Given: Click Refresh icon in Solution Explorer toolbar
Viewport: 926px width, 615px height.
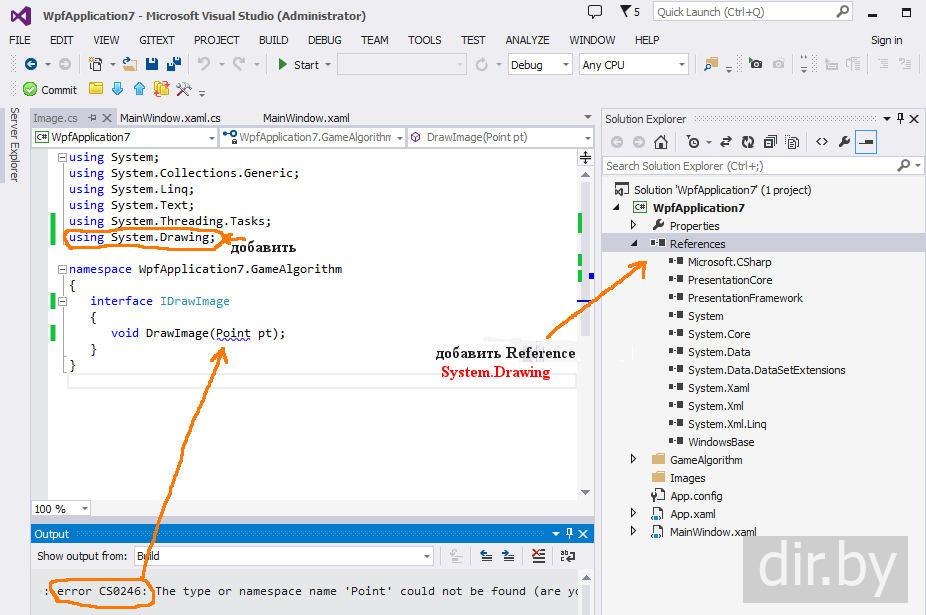Looking at the screenshot, I should [x=748, y=142].
